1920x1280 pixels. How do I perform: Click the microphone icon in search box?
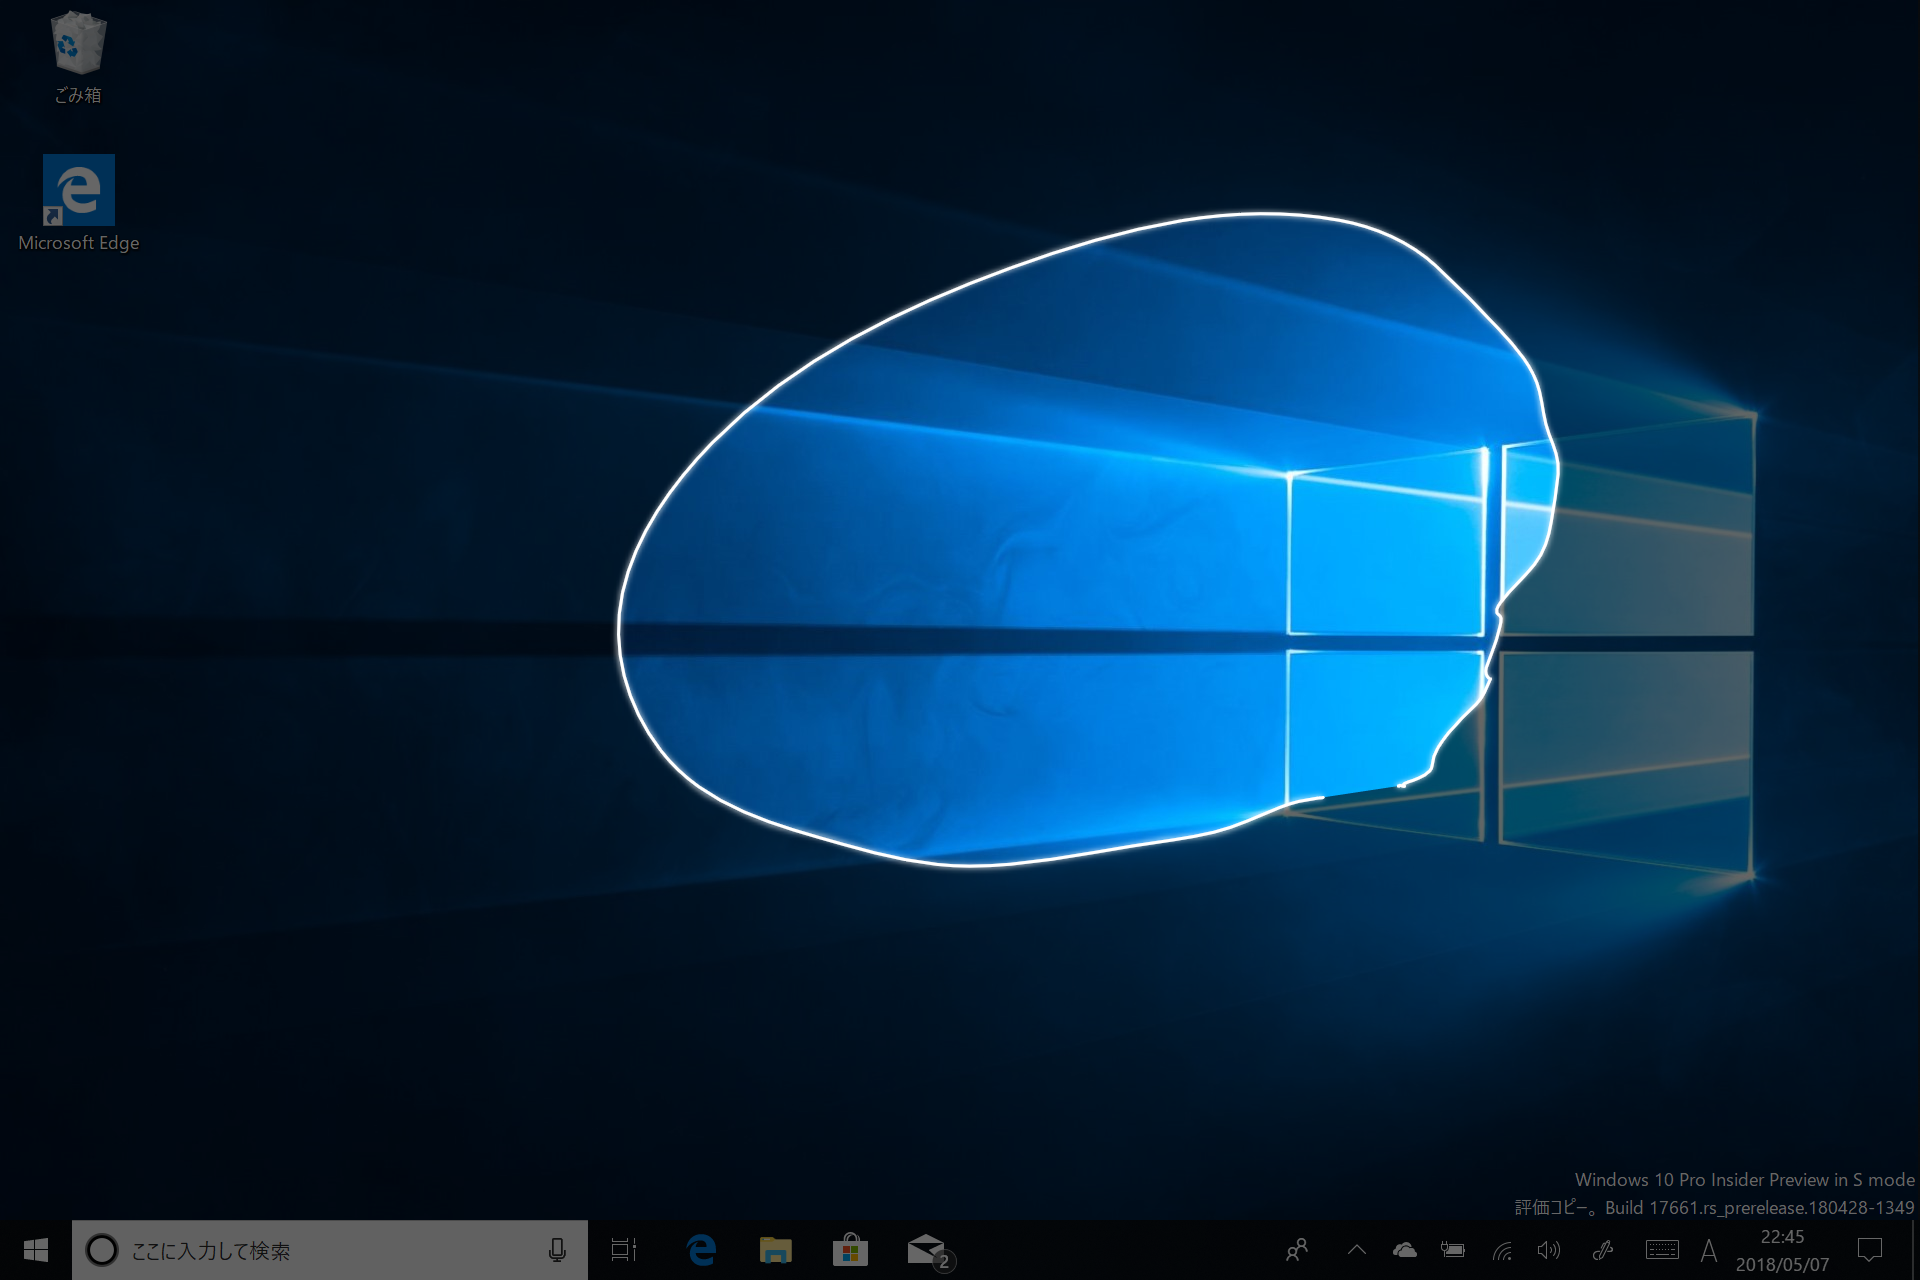(557, 1250)
